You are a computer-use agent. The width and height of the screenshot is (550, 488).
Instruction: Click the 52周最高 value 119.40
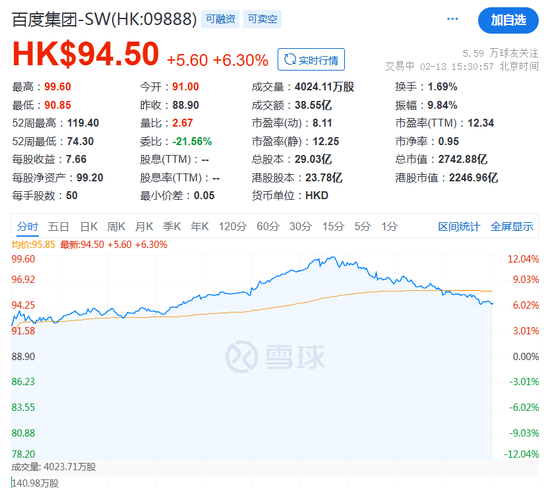click(83, 123)
